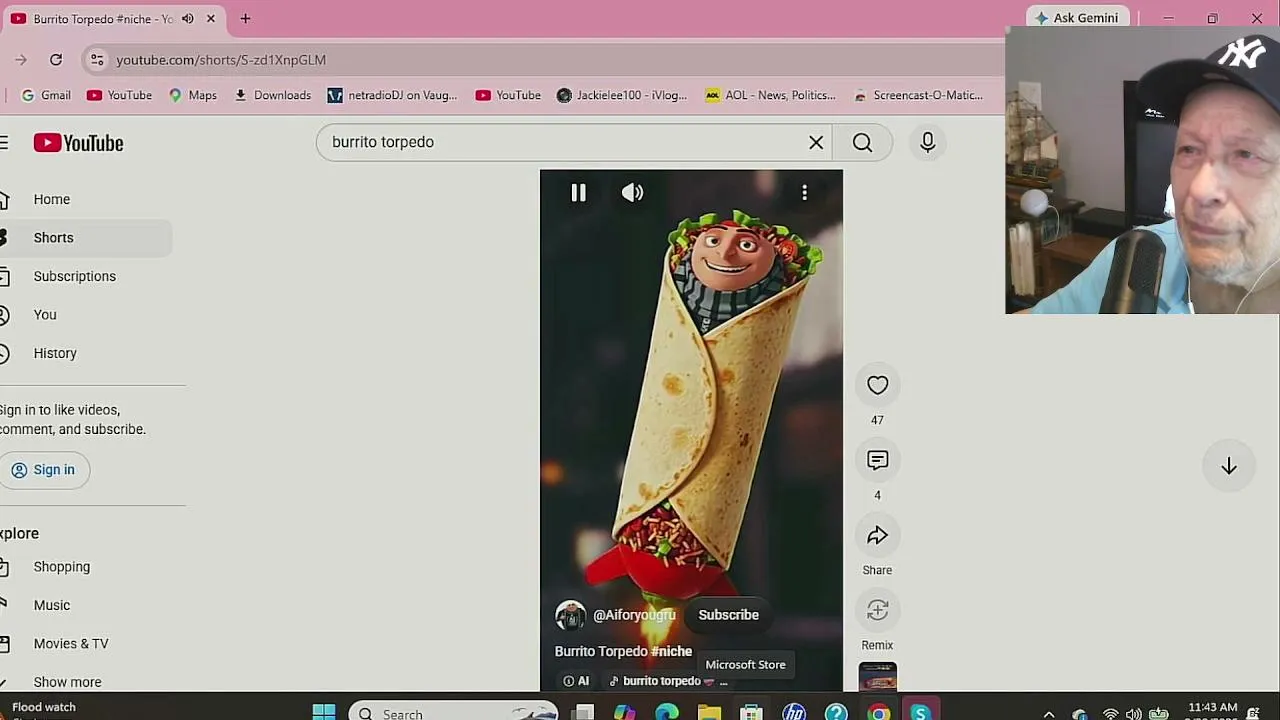Open Shopping under Explore
Image resolution: width=1280 pixels, height=720 pixels.
62,567
